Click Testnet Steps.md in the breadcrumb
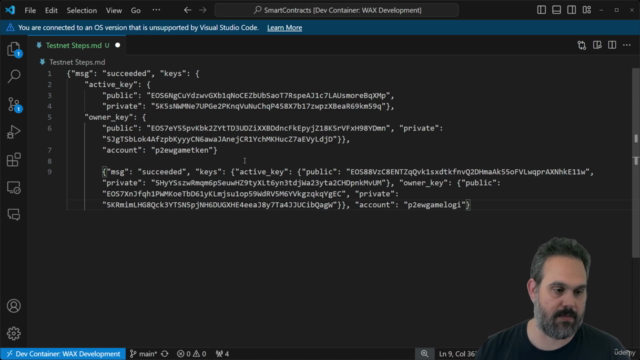 (x=77, y=62)
